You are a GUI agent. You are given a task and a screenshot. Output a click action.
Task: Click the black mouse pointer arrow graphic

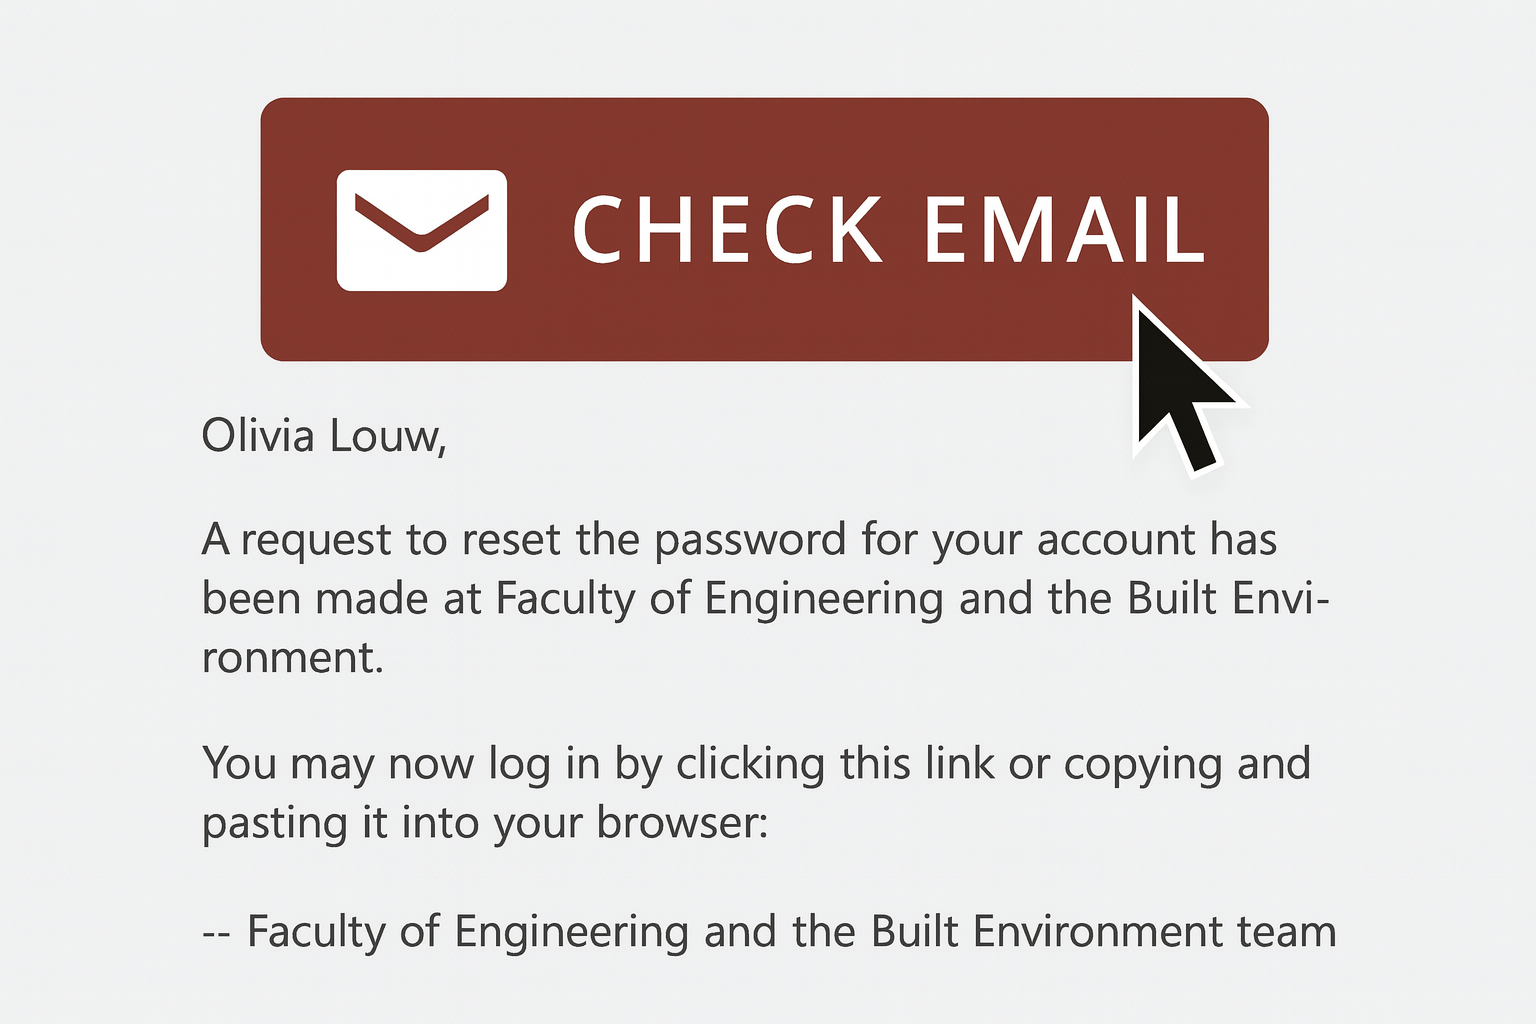(1178, 383)
